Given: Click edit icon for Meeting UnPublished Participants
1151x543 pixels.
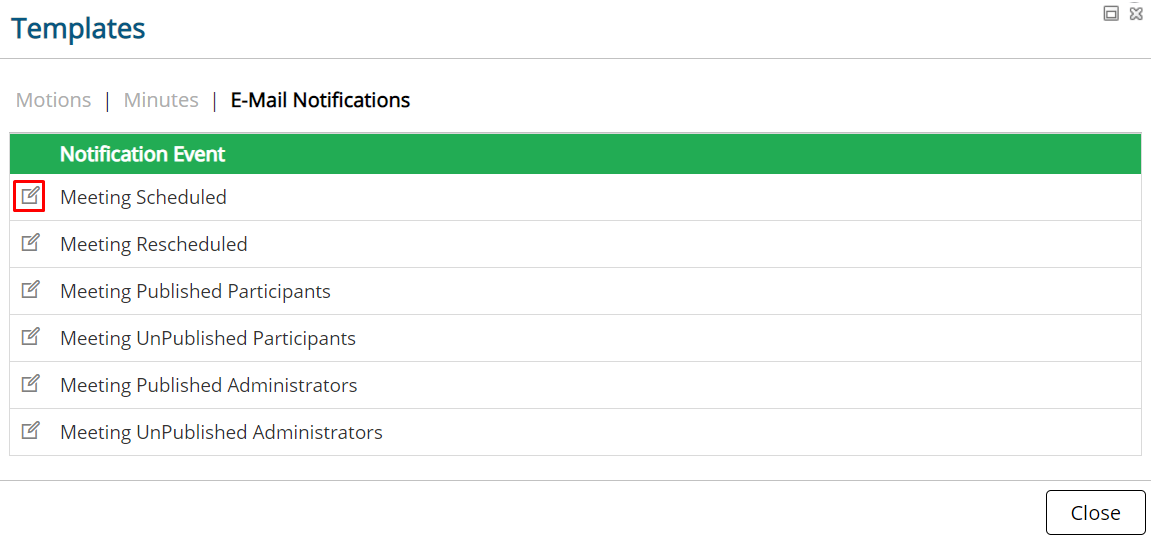Looking at the screenshot, I should click(29, 337).
